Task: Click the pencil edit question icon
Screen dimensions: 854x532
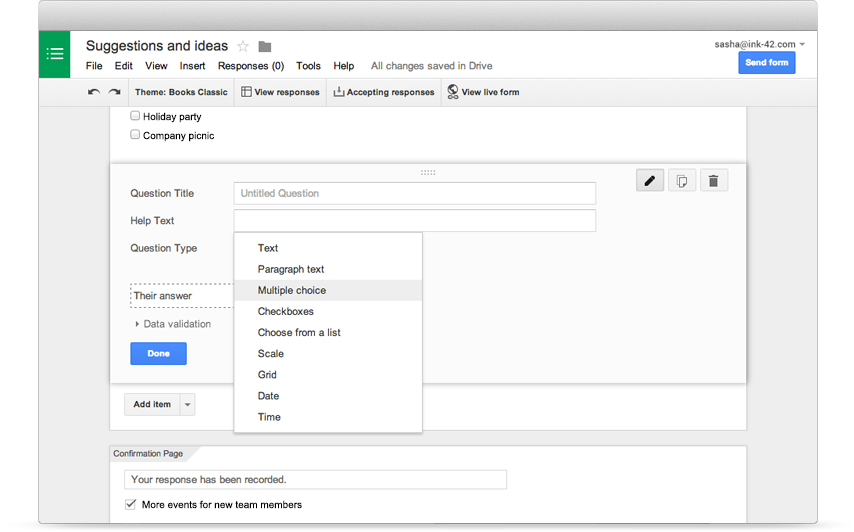Action: [x=650, y=181]
